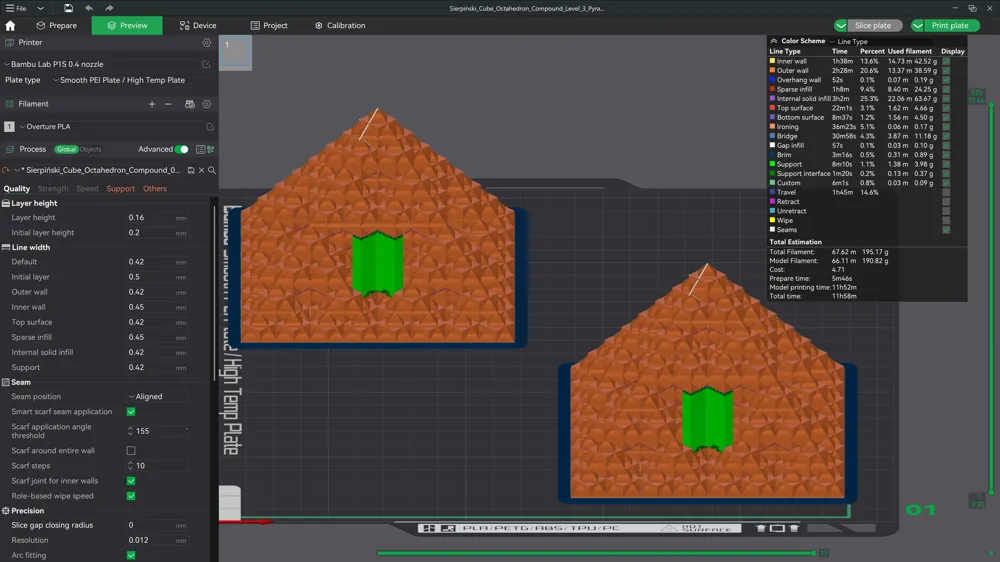Click the Home icon in the top bar
This screenshot has height=562, width=1000.
[11, 25]
